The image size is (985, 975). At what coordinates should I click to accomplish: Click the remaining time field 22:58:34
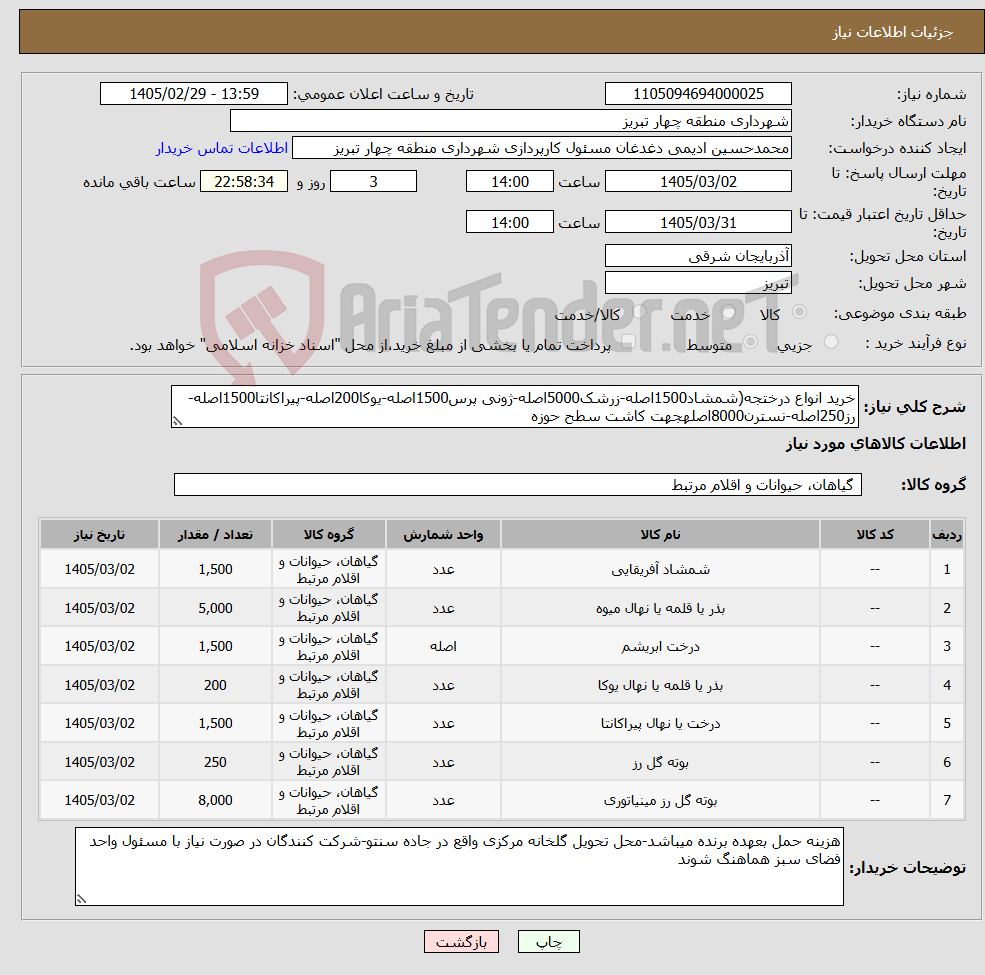[244, 182]
